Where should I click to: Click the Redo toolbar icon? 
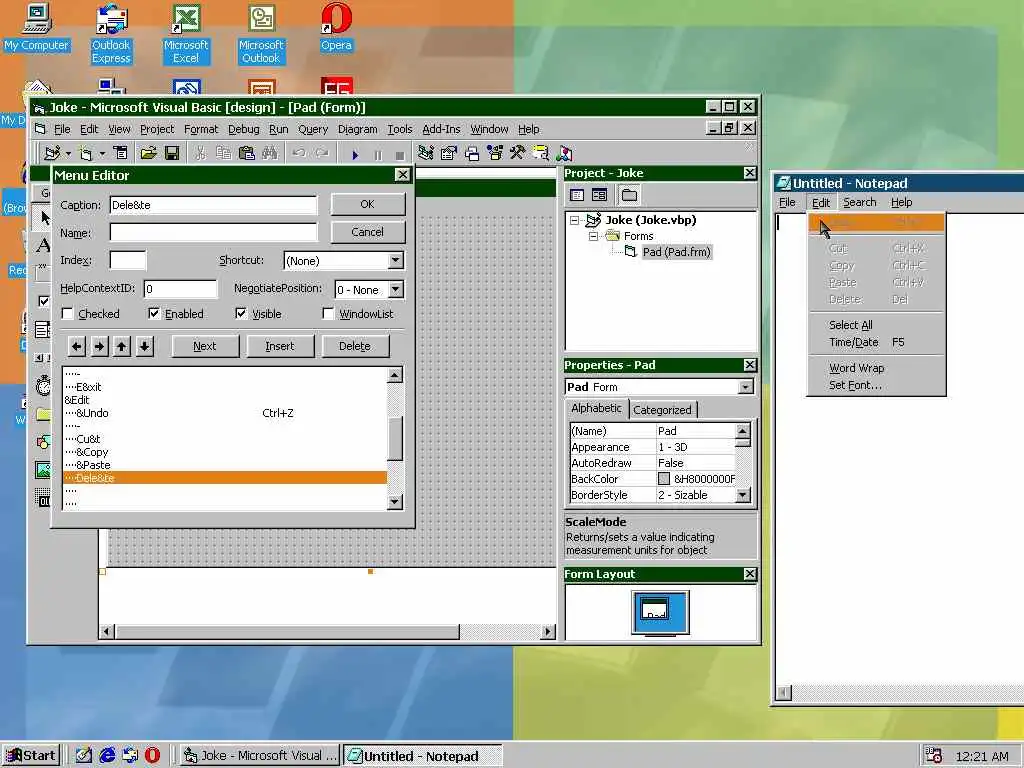pyautogui.click(x=322, y=153)
